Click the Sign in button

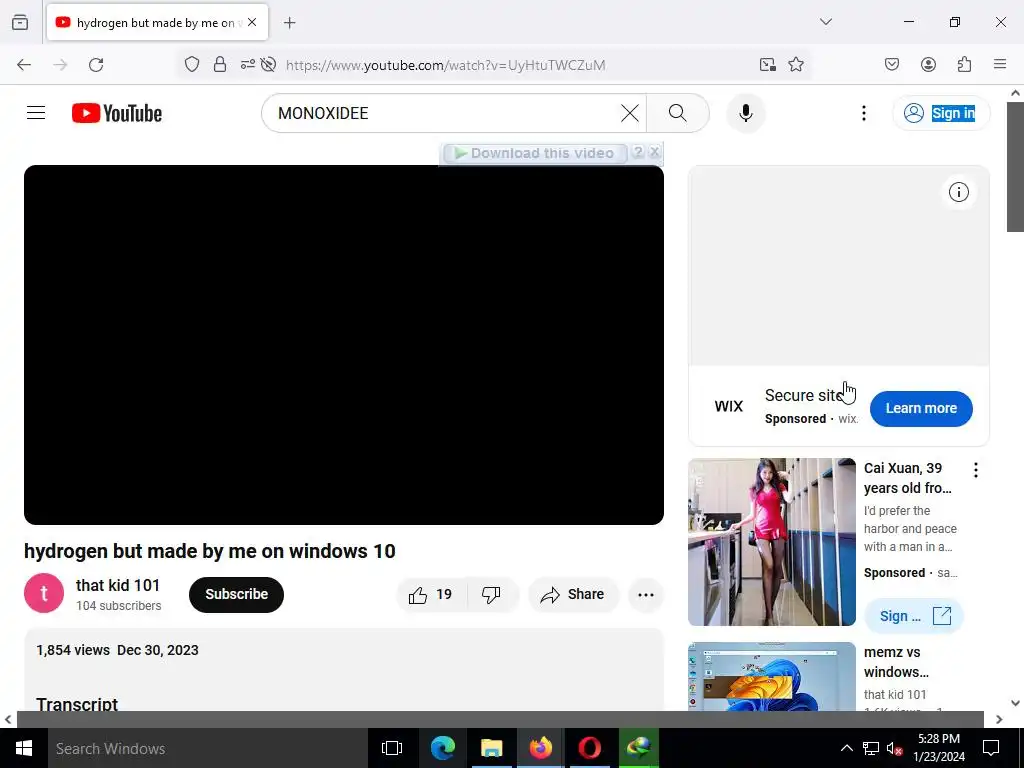point(941,113)
